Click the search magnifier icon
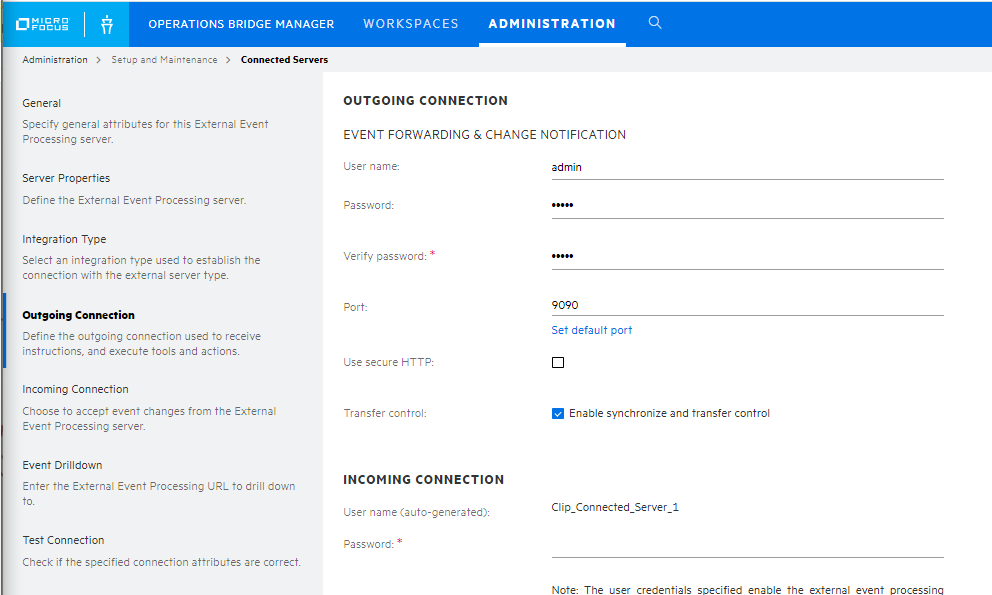 [655, 23]
